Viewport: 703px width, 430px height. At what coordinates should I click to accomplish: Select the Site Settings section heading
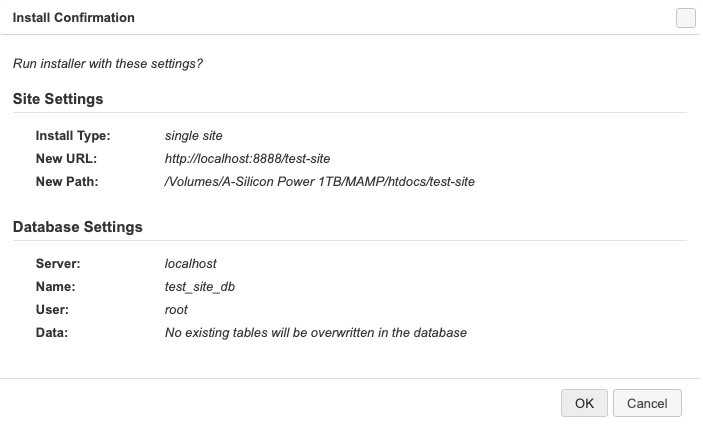click(x=58, y=100)
